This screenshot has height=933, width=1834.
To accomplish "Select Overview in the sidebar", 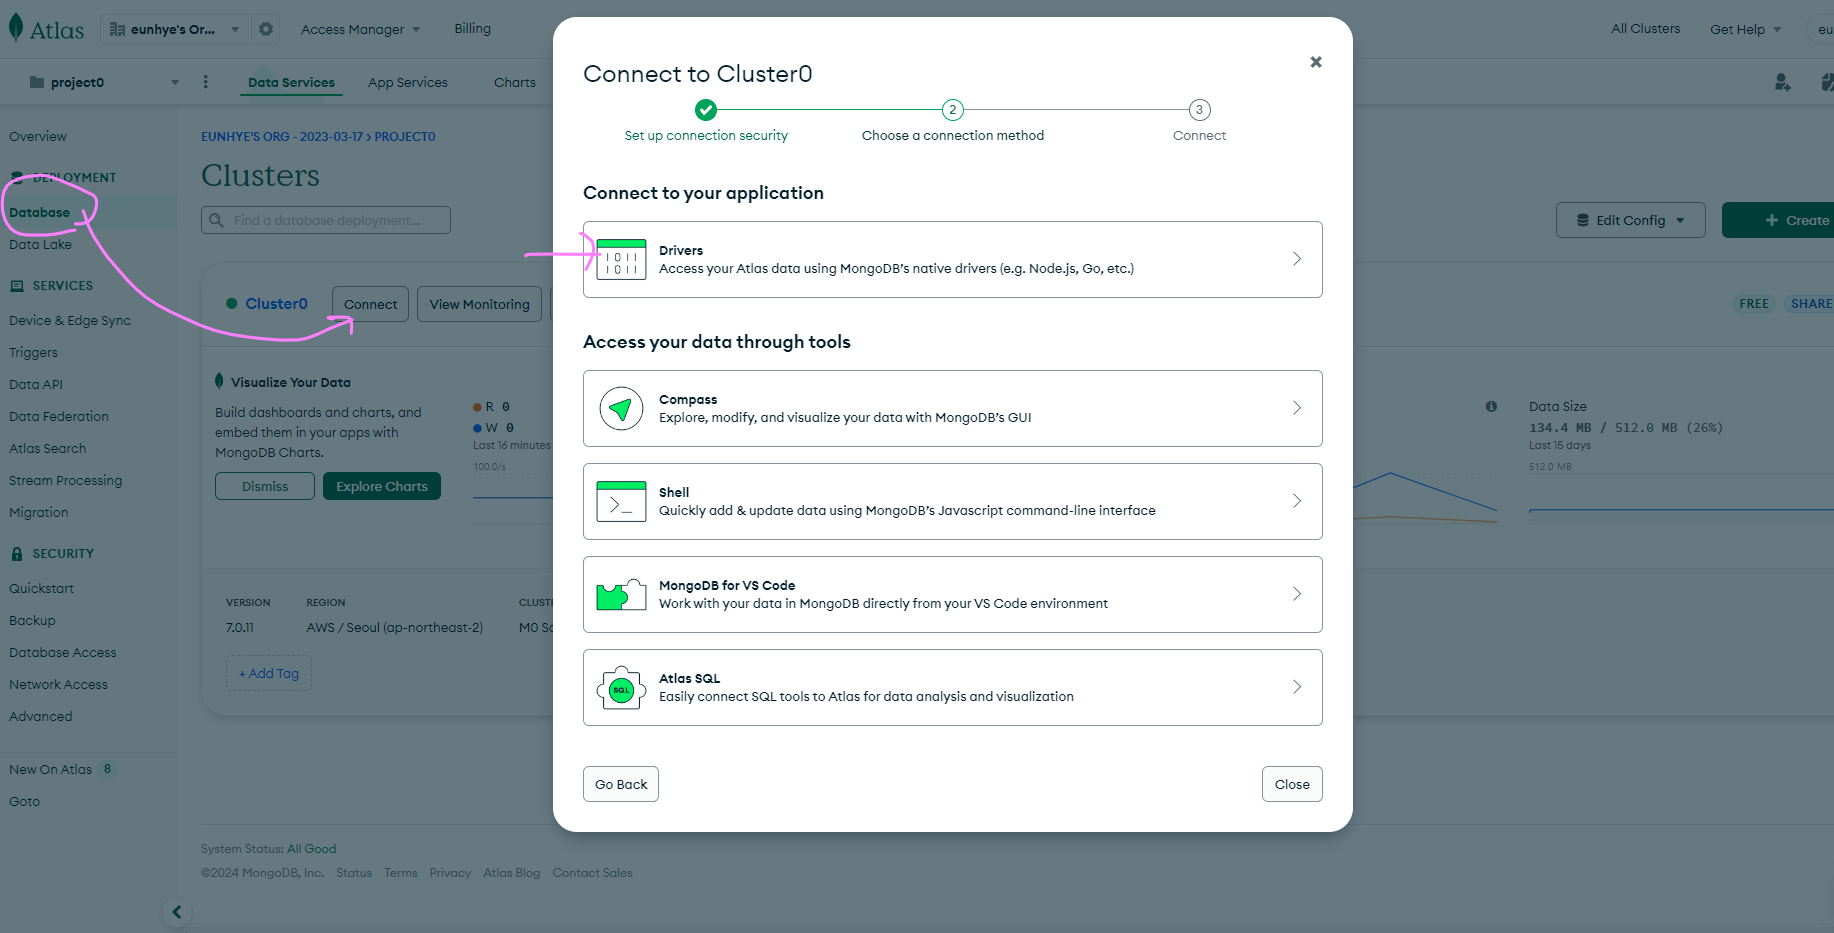I will (38, 136).
